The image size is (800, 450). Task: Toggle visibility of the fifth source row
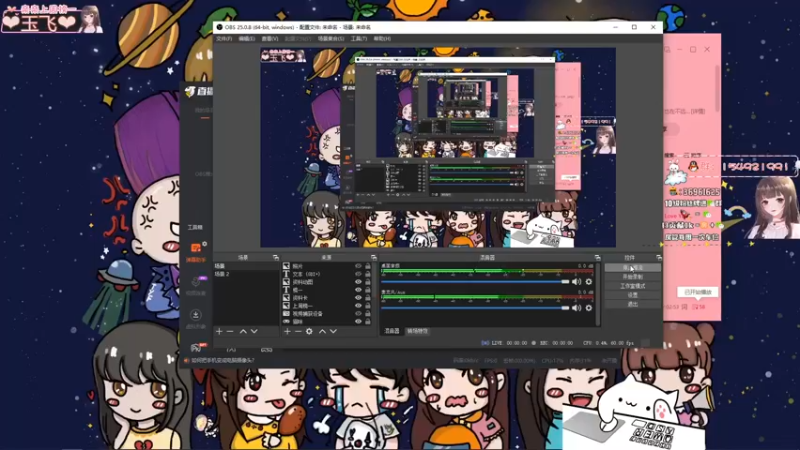coord(358,298)
